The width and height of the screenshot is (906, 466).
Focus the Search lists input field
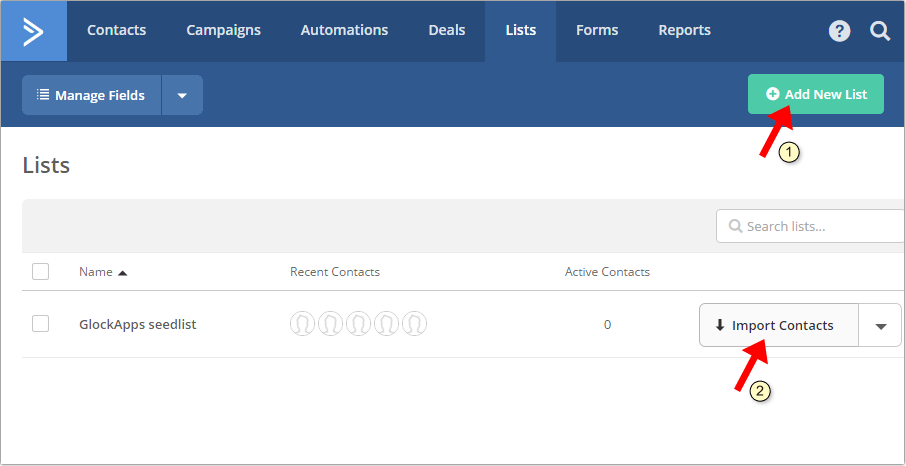pyautogui.click(x=810, y=226)
